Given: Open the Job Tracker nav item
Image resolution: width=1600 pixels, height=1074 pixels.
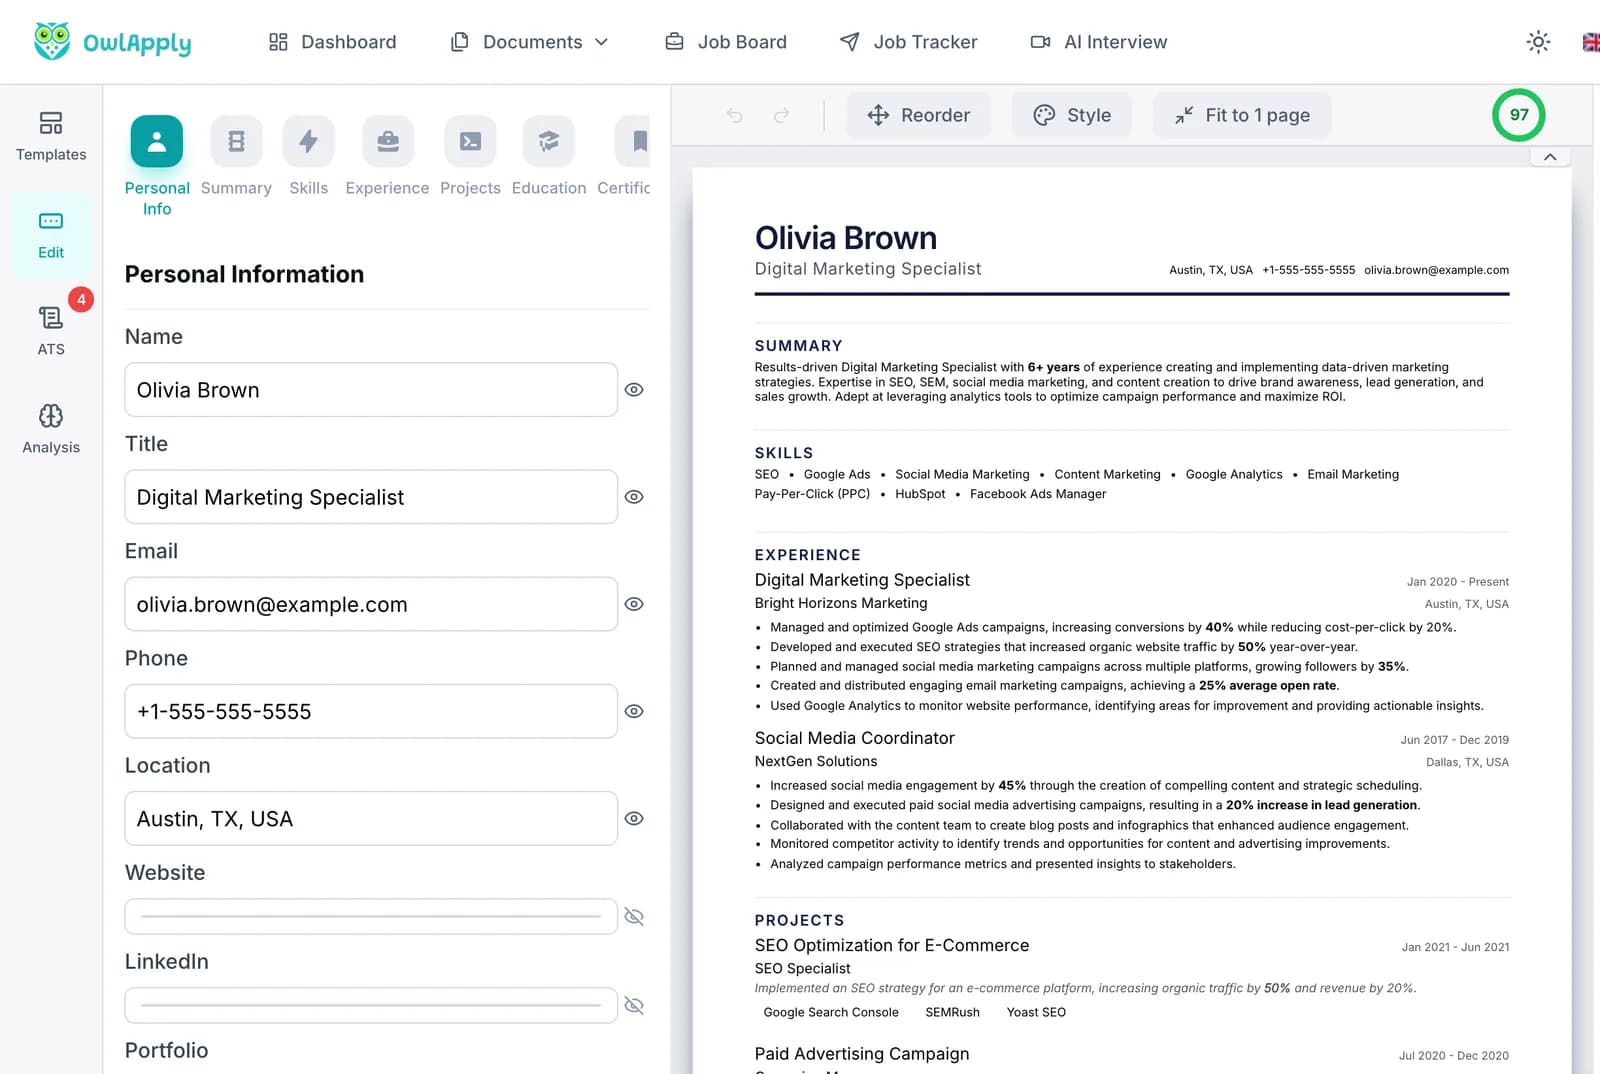Looking at the screenshot, I should (909, 42).
